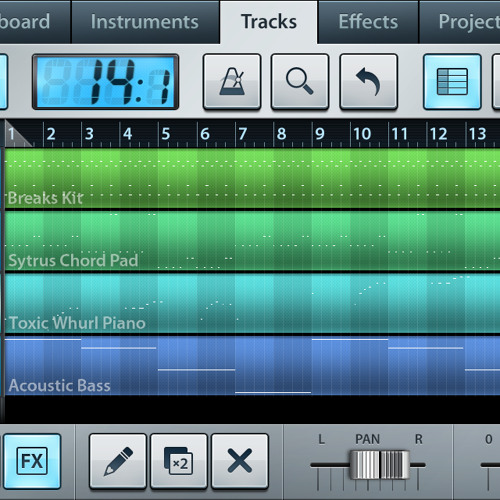The width and height of the screenshot is (500, 500).
Task: Open the zoom magnifier tool
Action: [x=300, y=81]
